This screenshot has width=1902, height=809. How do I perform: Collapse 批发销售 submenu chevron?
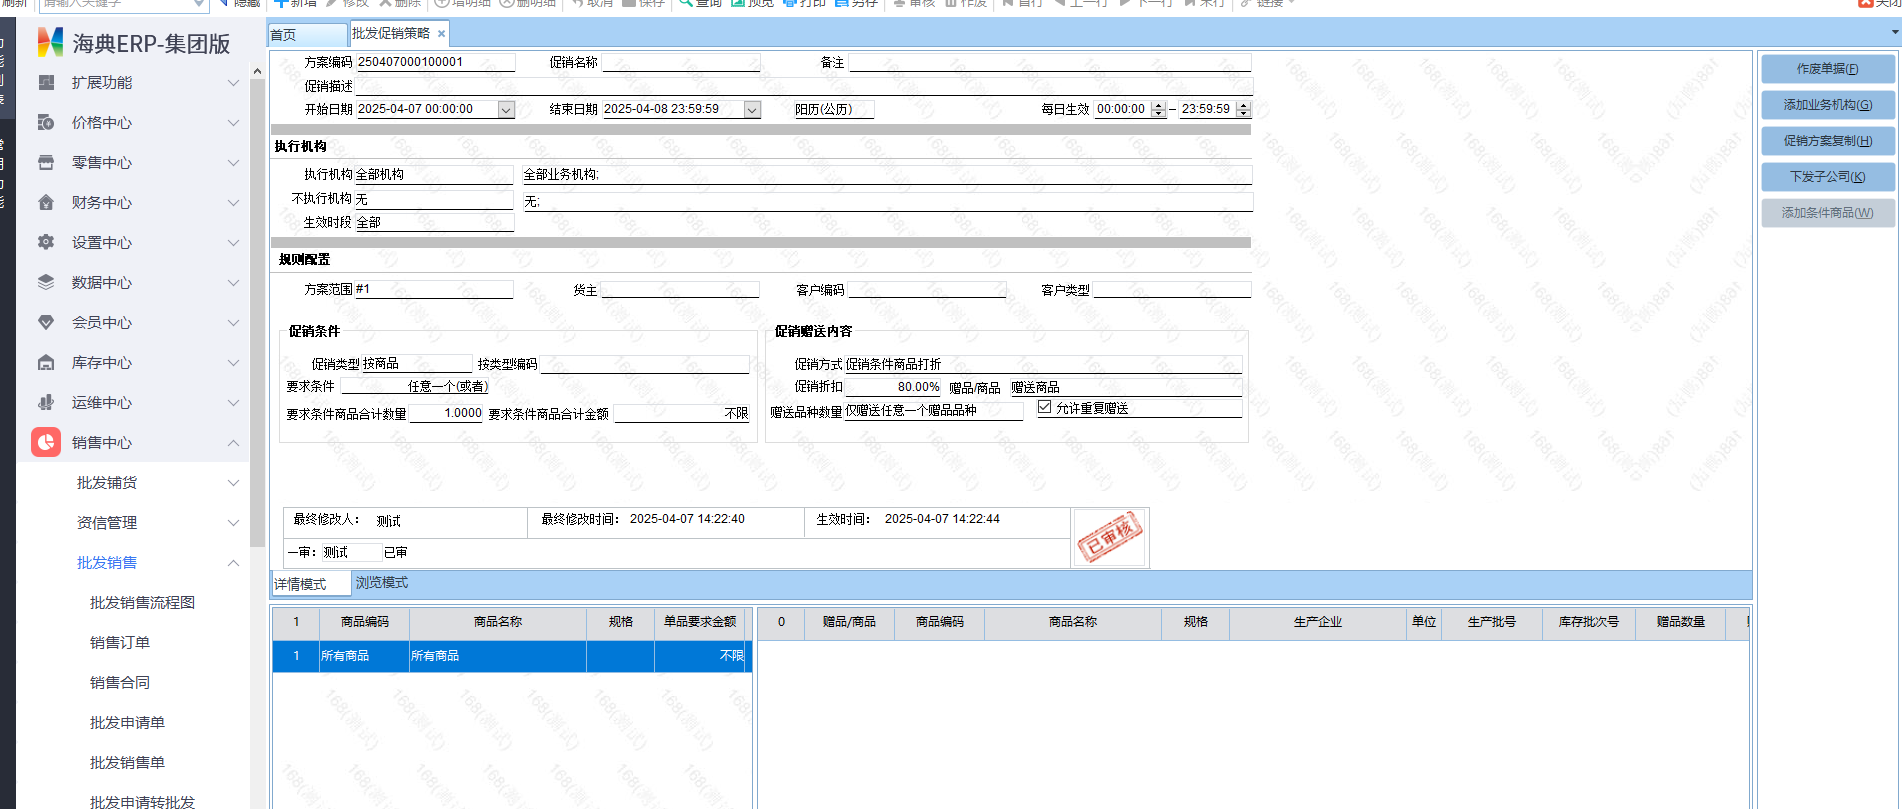[x=233, y=563]
